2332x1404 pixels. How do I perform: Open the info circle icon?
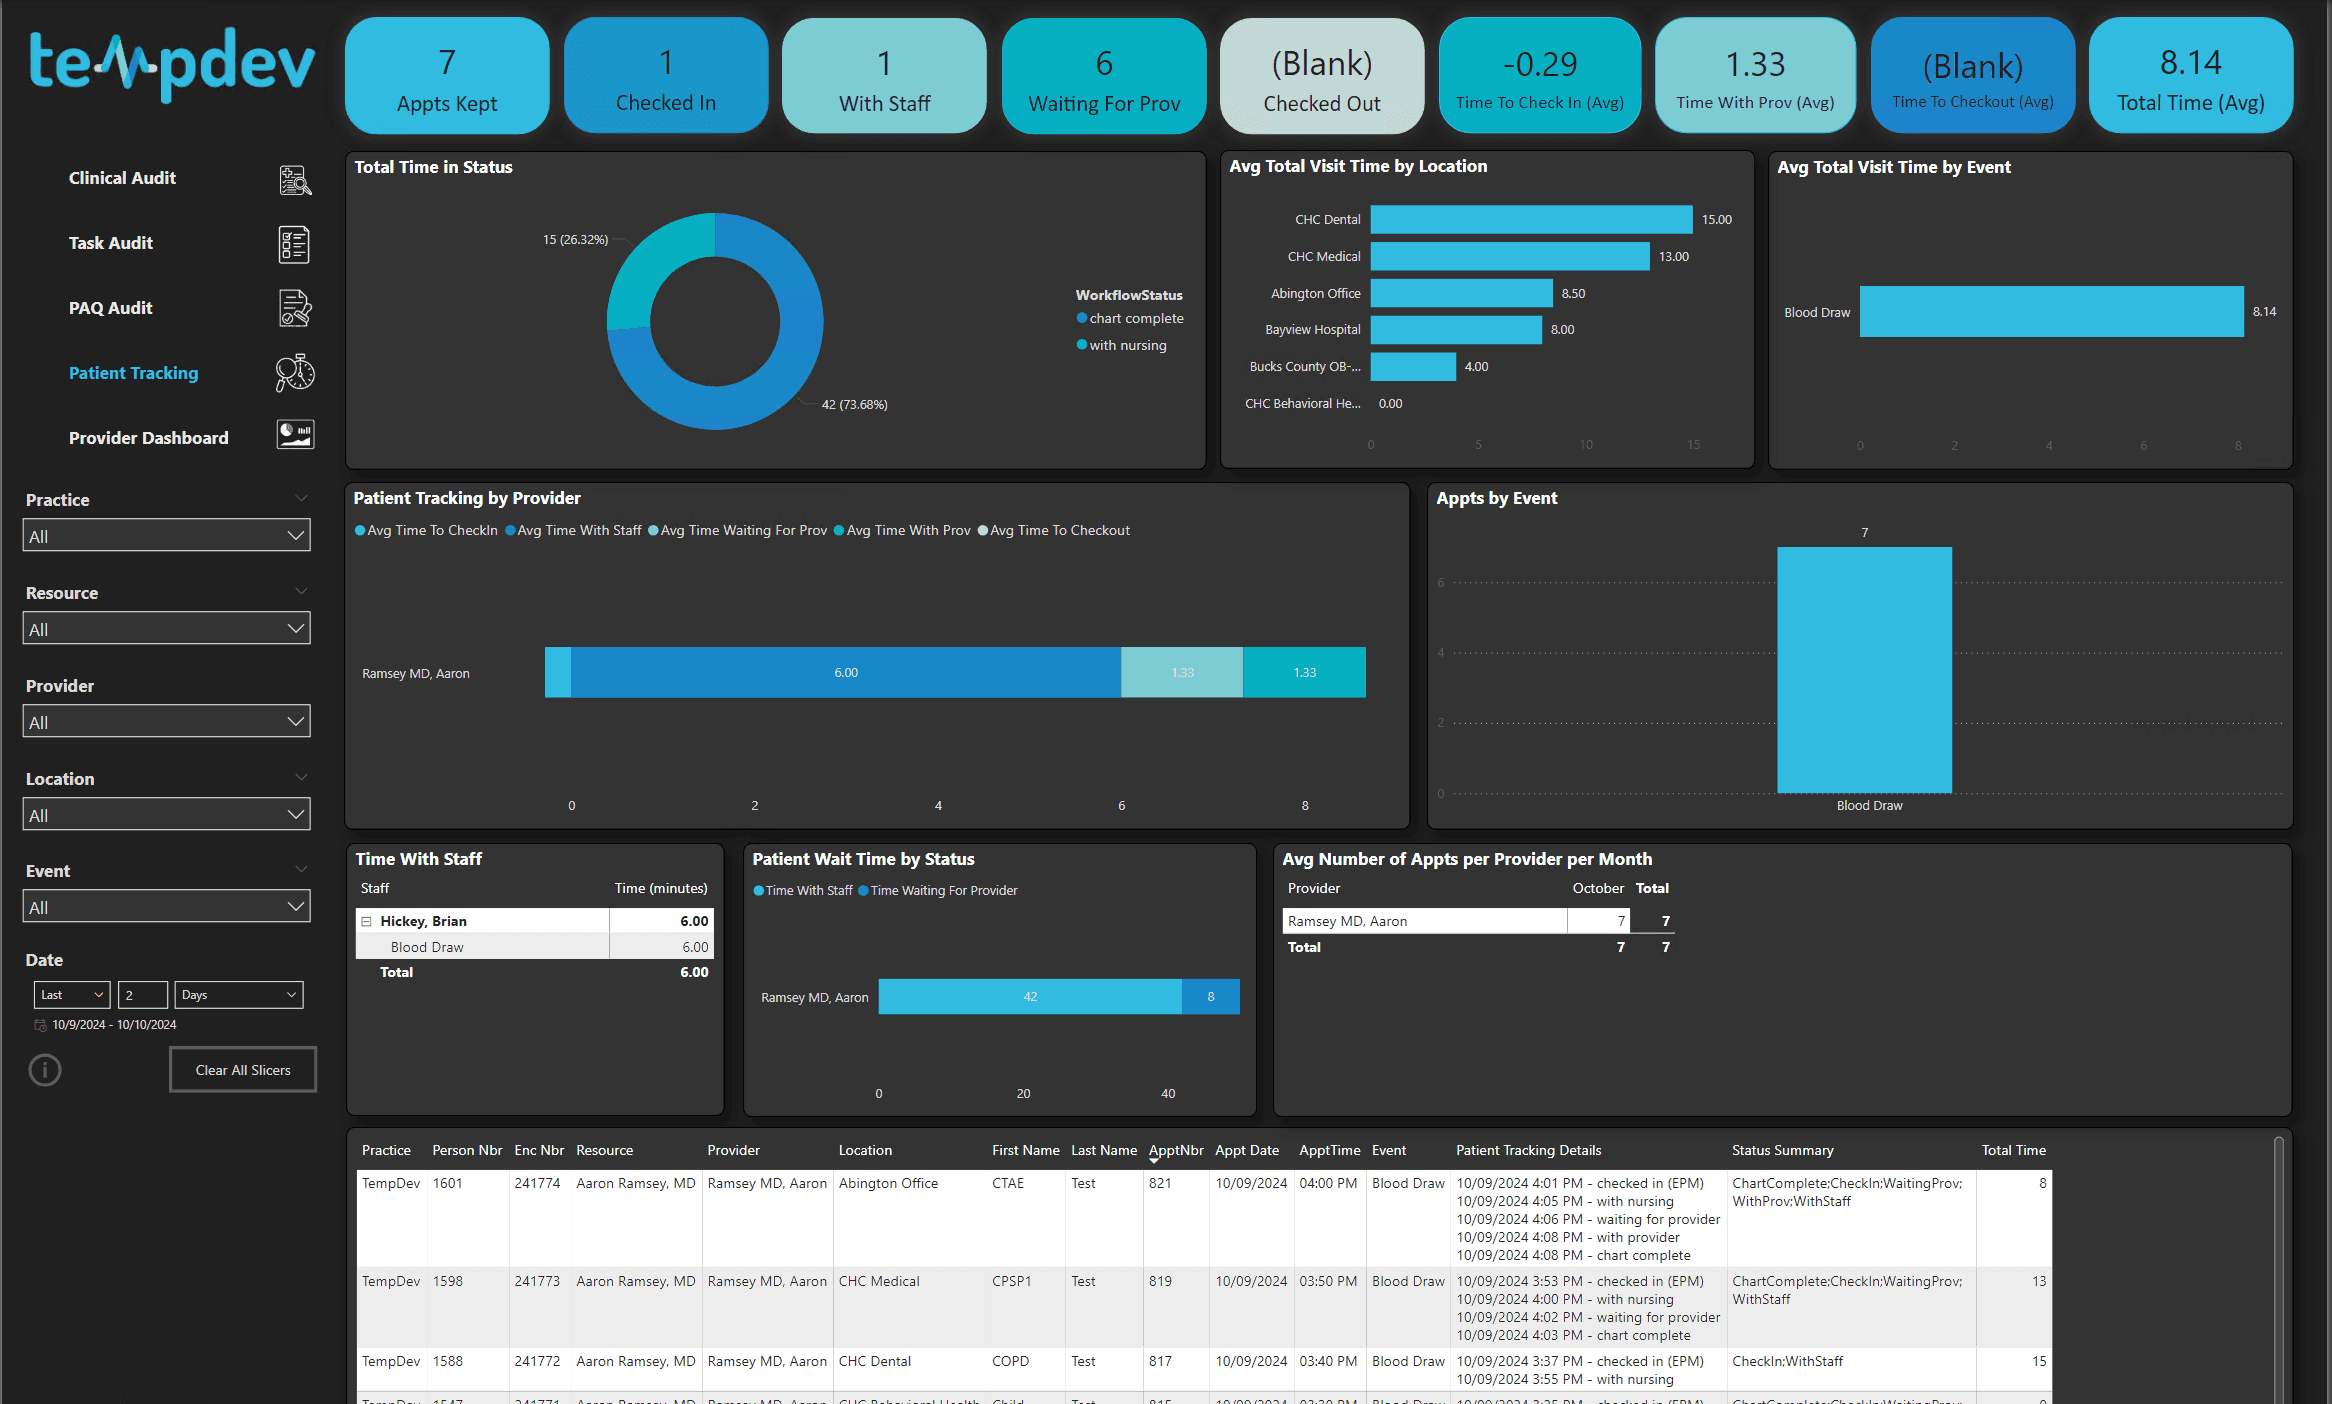tap(45, 1070)
